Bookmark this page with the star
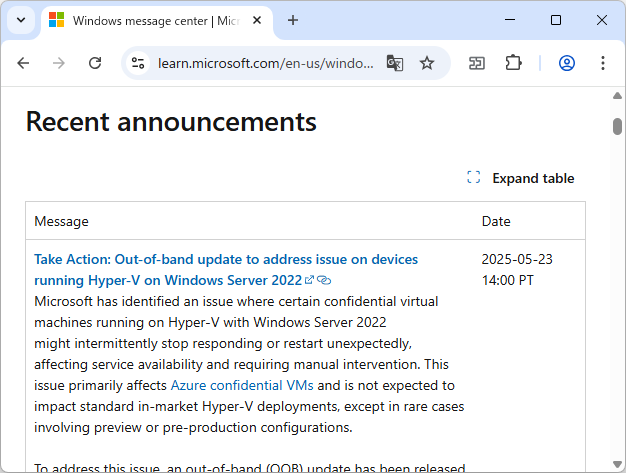This screenshot has height=473, width=626. (x=427, y=63)
